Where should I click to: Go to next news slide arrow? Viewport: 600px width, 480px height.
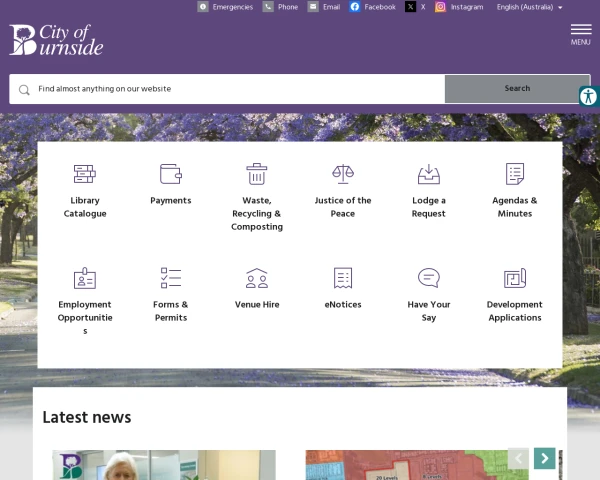click(x=545, y=458)
